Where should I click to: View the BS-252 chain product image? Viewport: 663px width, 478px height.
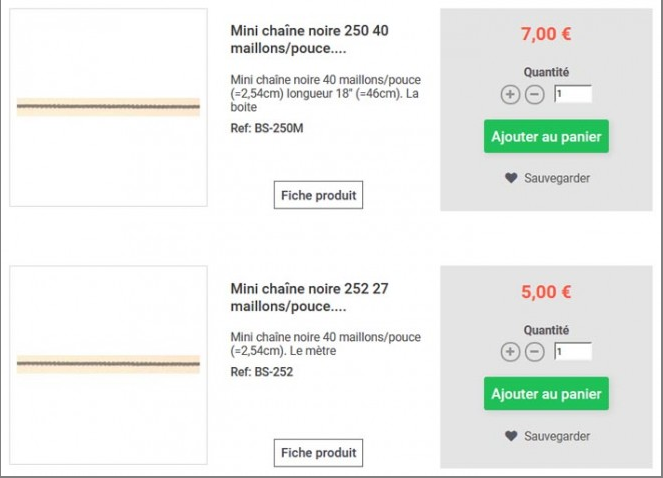click(109, 365)
